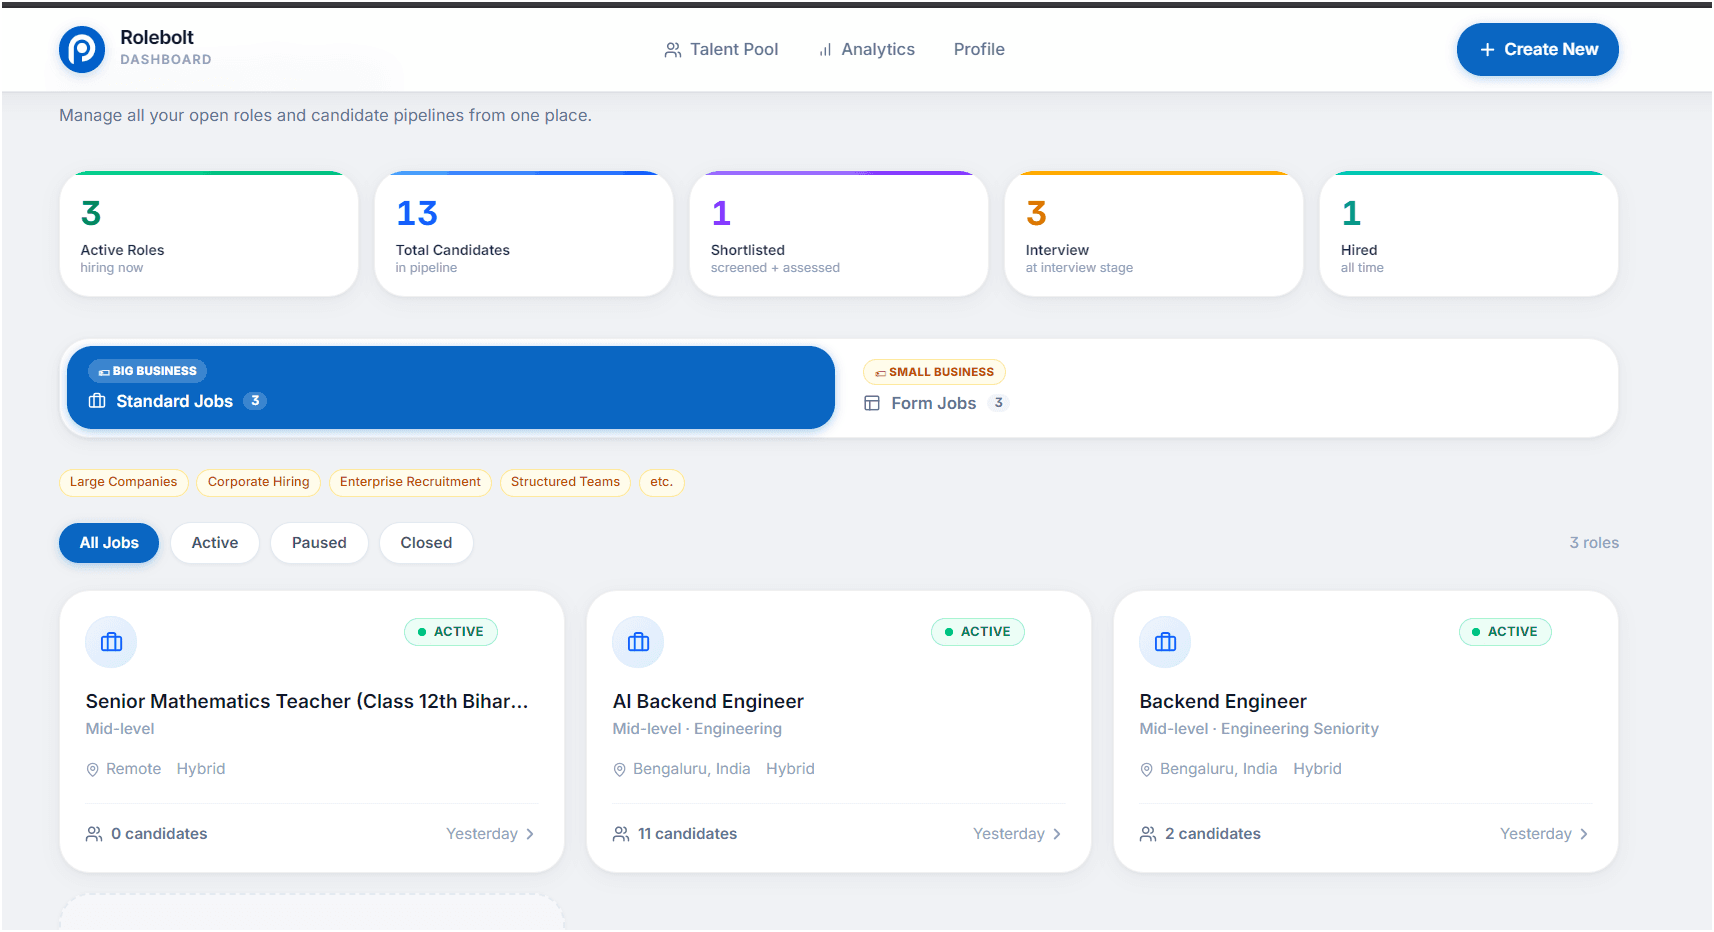Click tag icon in SMALL BUSINESS badge
This screenshot has width=1714, height=932.
(880, 373)
